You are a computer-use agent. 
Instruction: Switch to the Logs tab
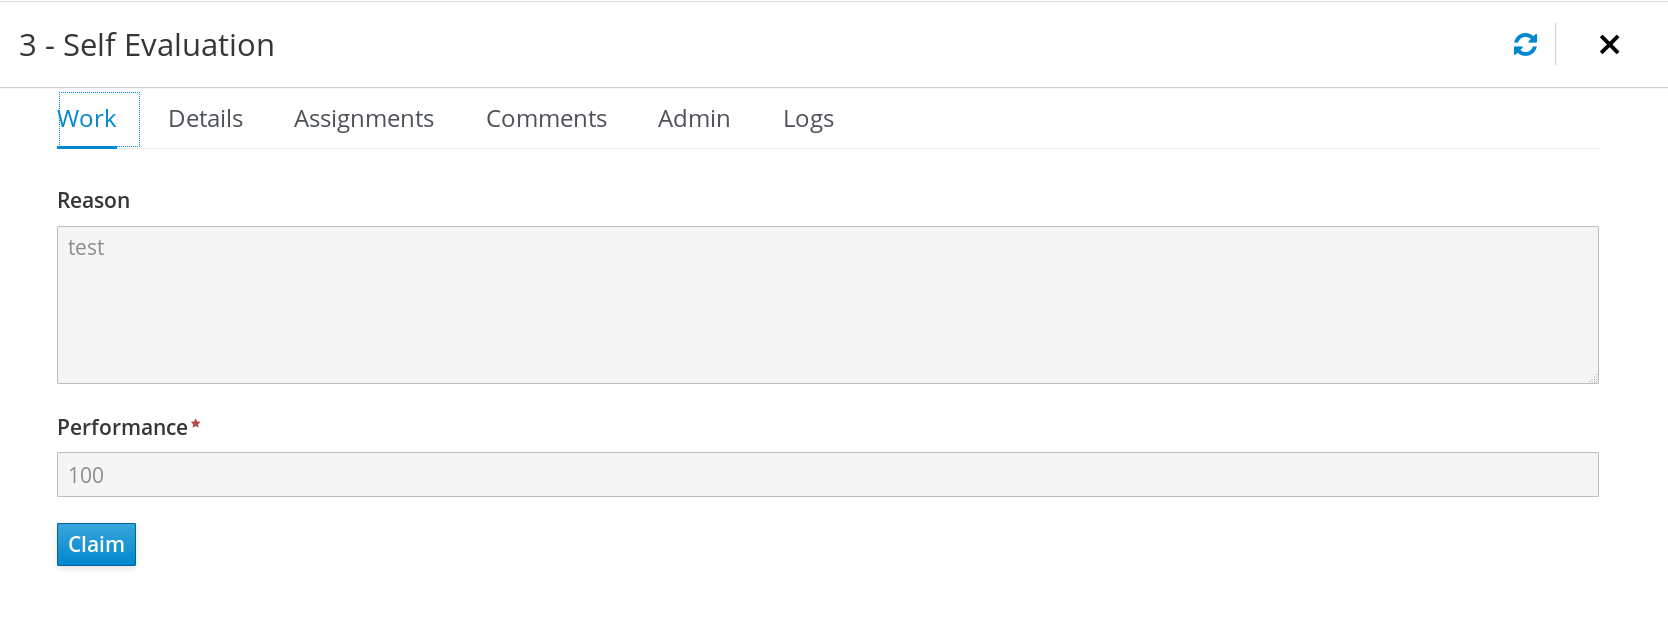(808, 118)
